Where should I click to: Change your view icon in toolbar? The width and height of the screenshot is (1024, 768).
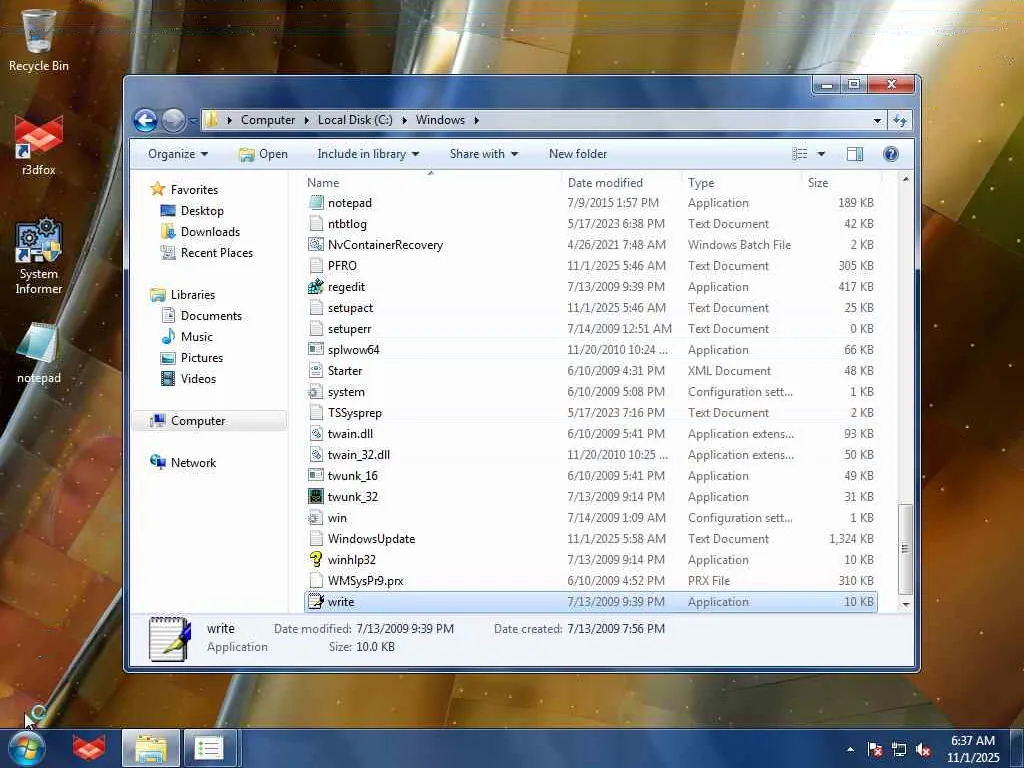click(x=800, y=154)
